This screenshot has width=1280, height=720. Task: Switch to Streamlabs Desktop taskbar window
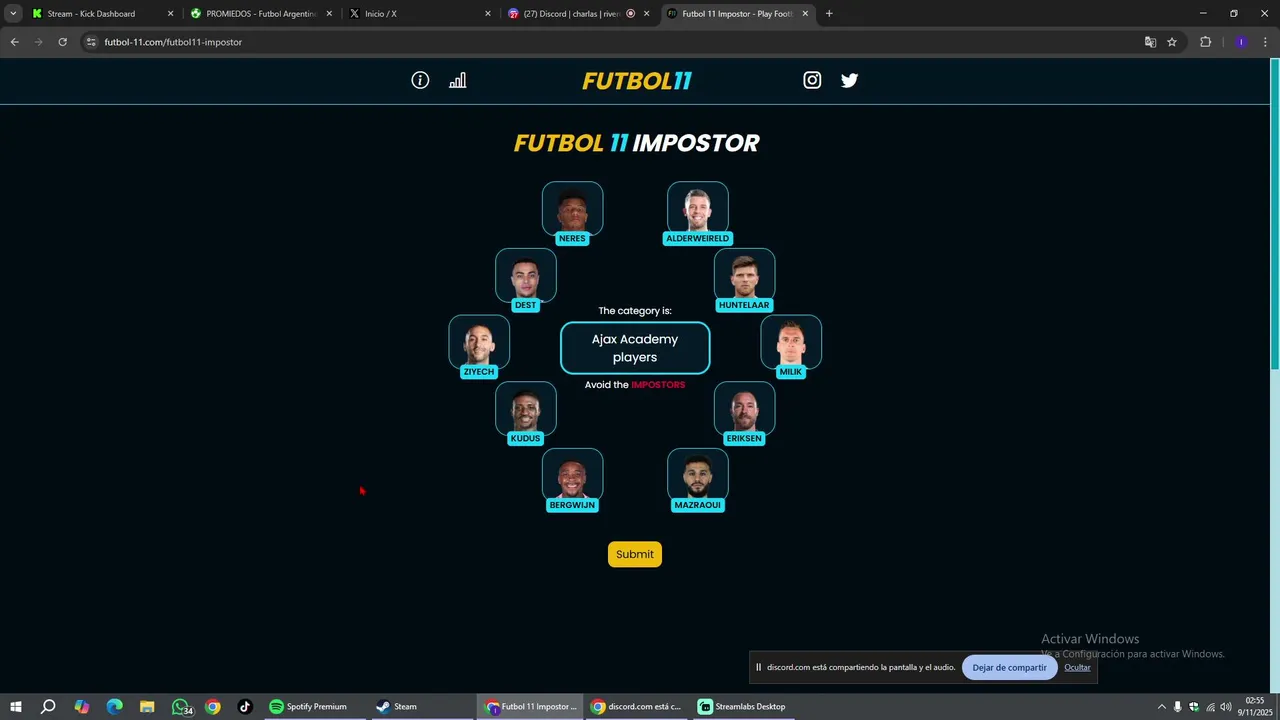point(744,707)
